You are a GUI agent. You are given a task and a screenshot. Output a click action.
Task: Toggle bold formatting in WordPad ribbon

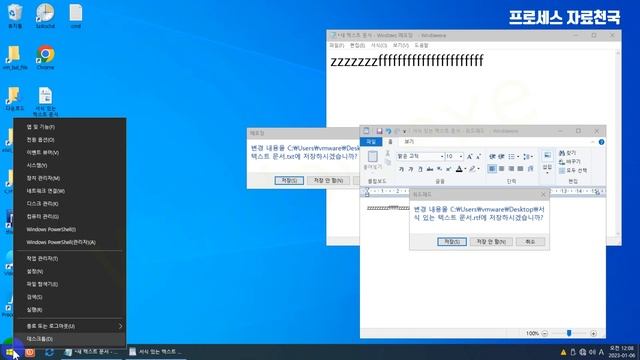(402, 169)
